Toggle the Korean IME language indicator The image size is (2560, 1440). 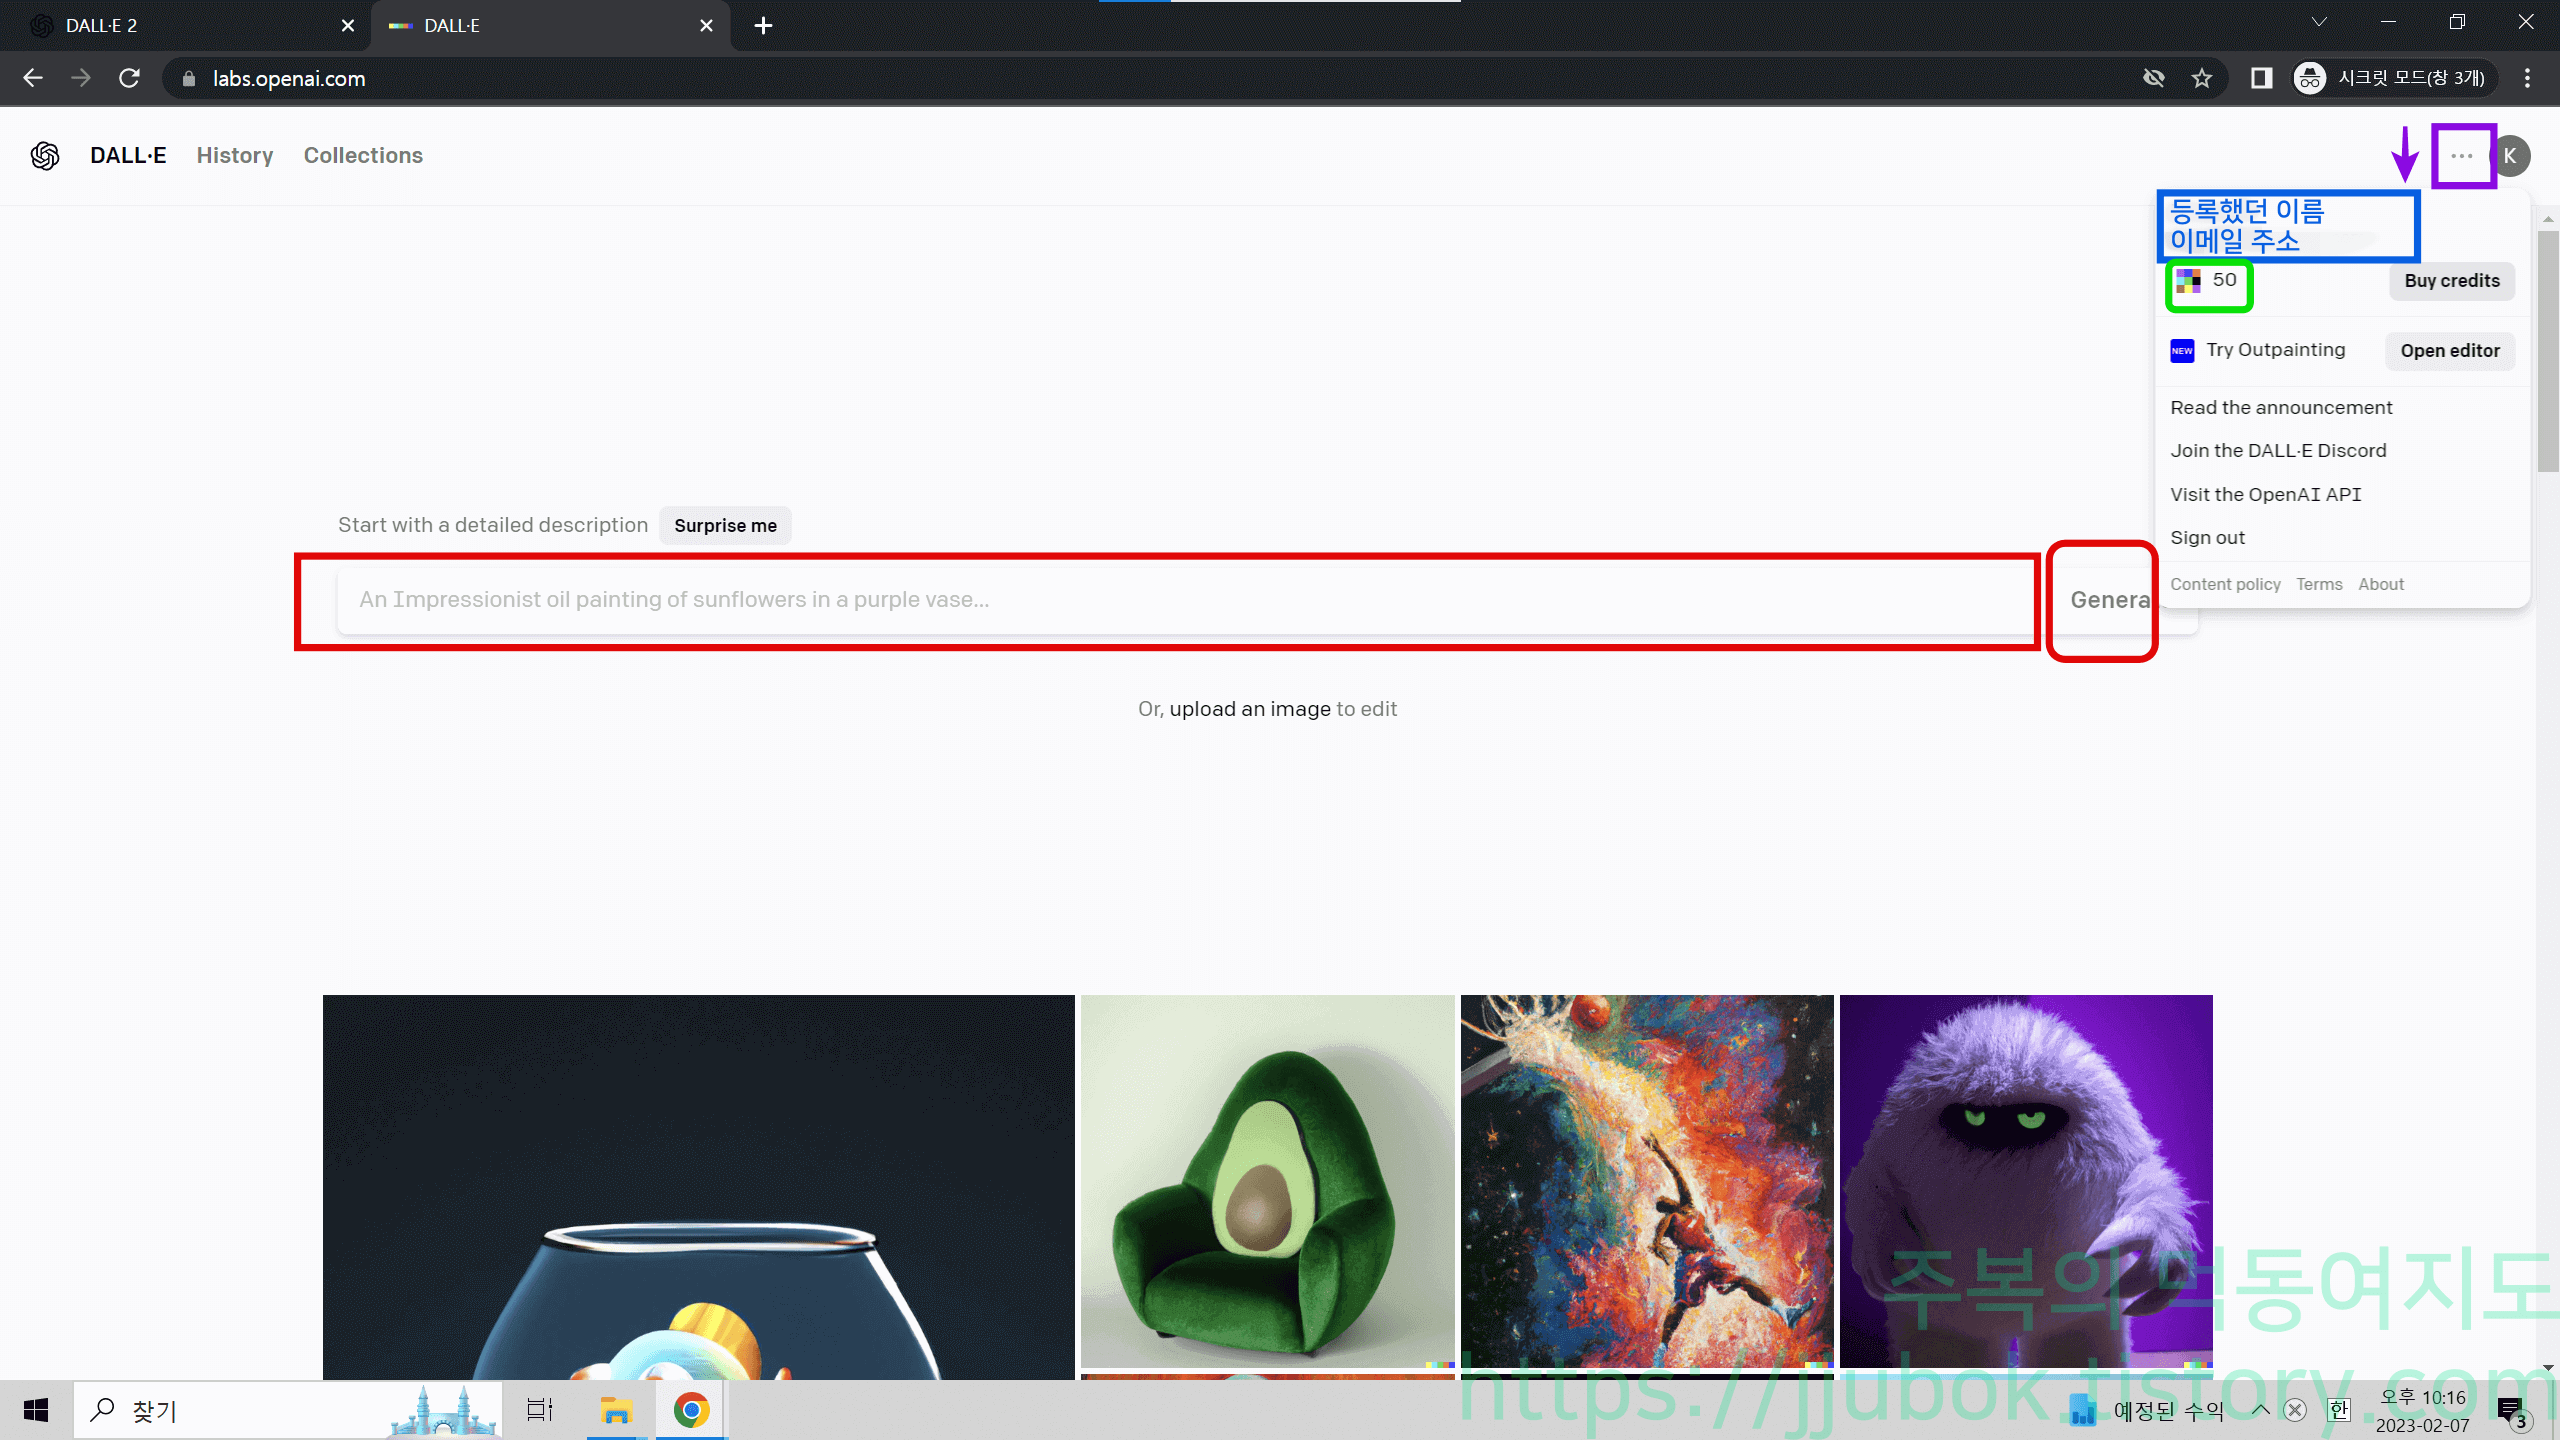click(2339, 1410)
